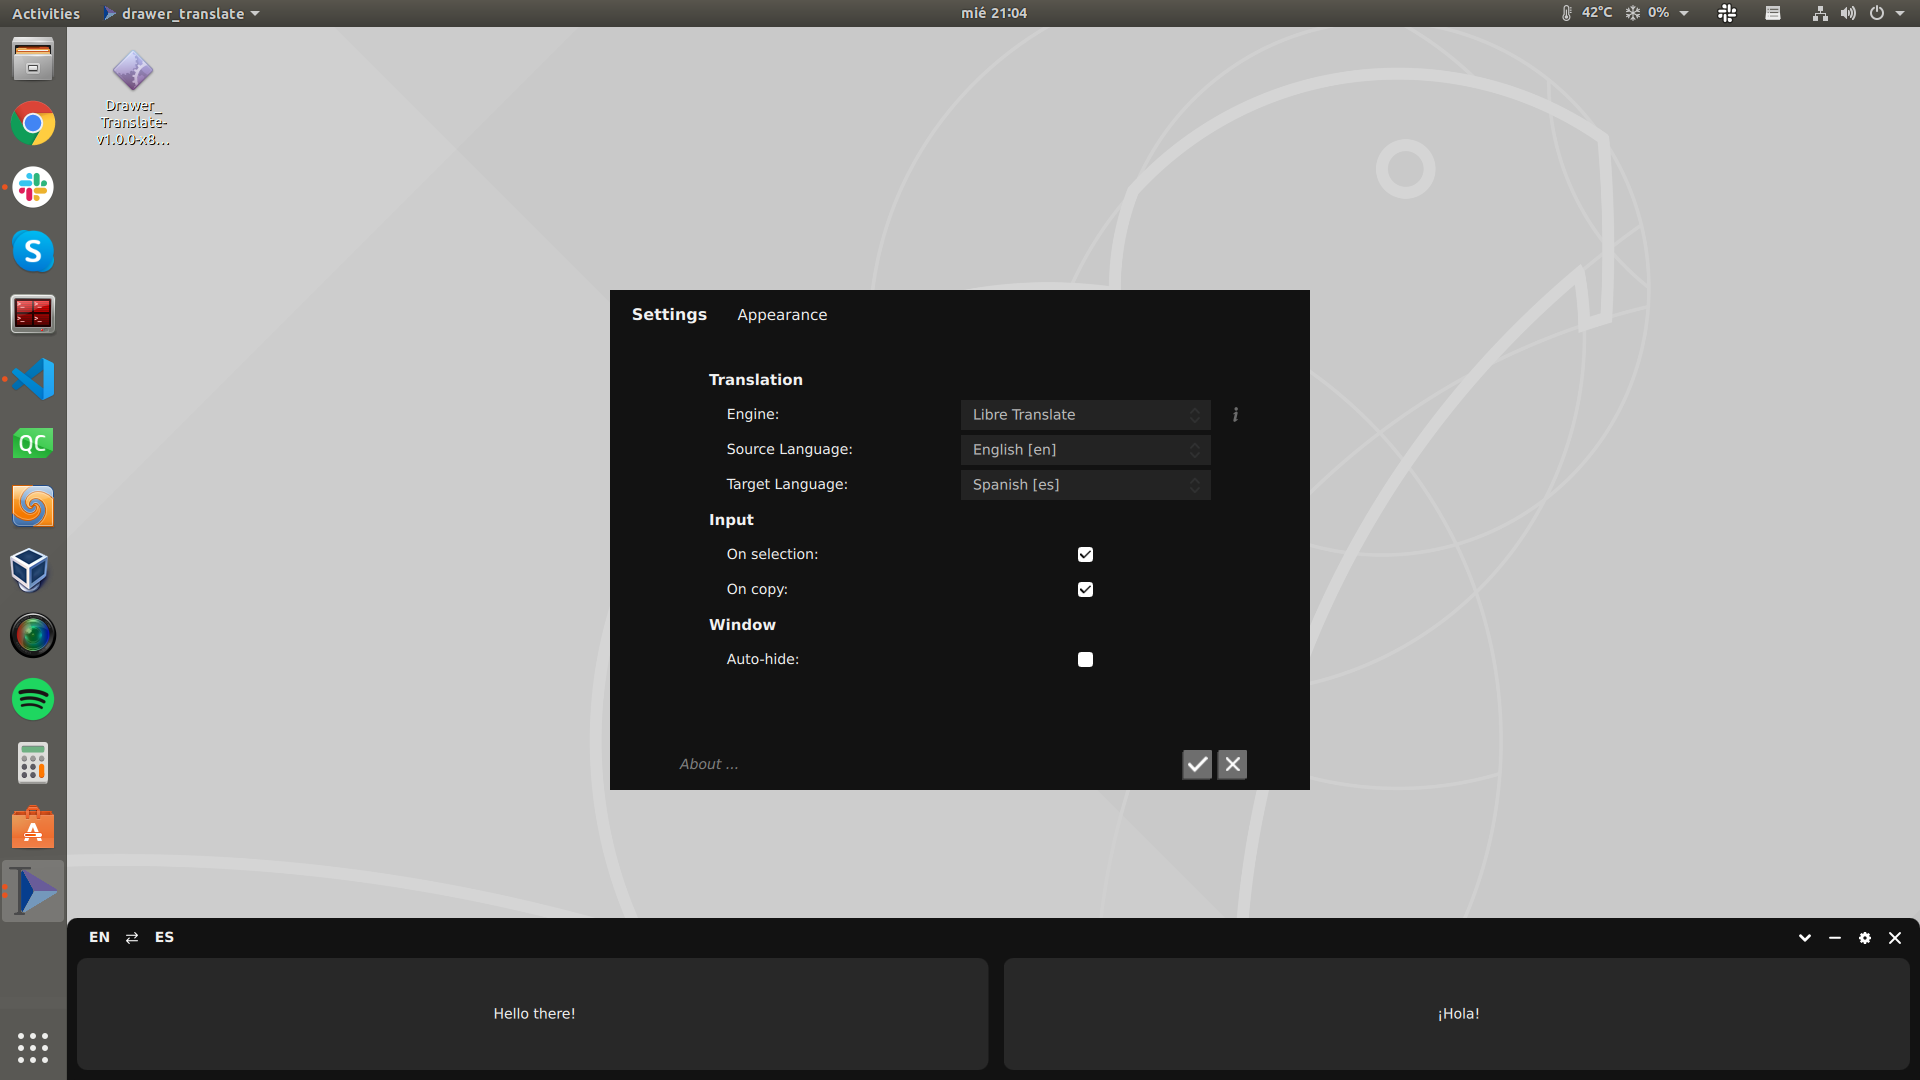
Task: Open the camera lens app in dock
Action: [x=33, y=635]
